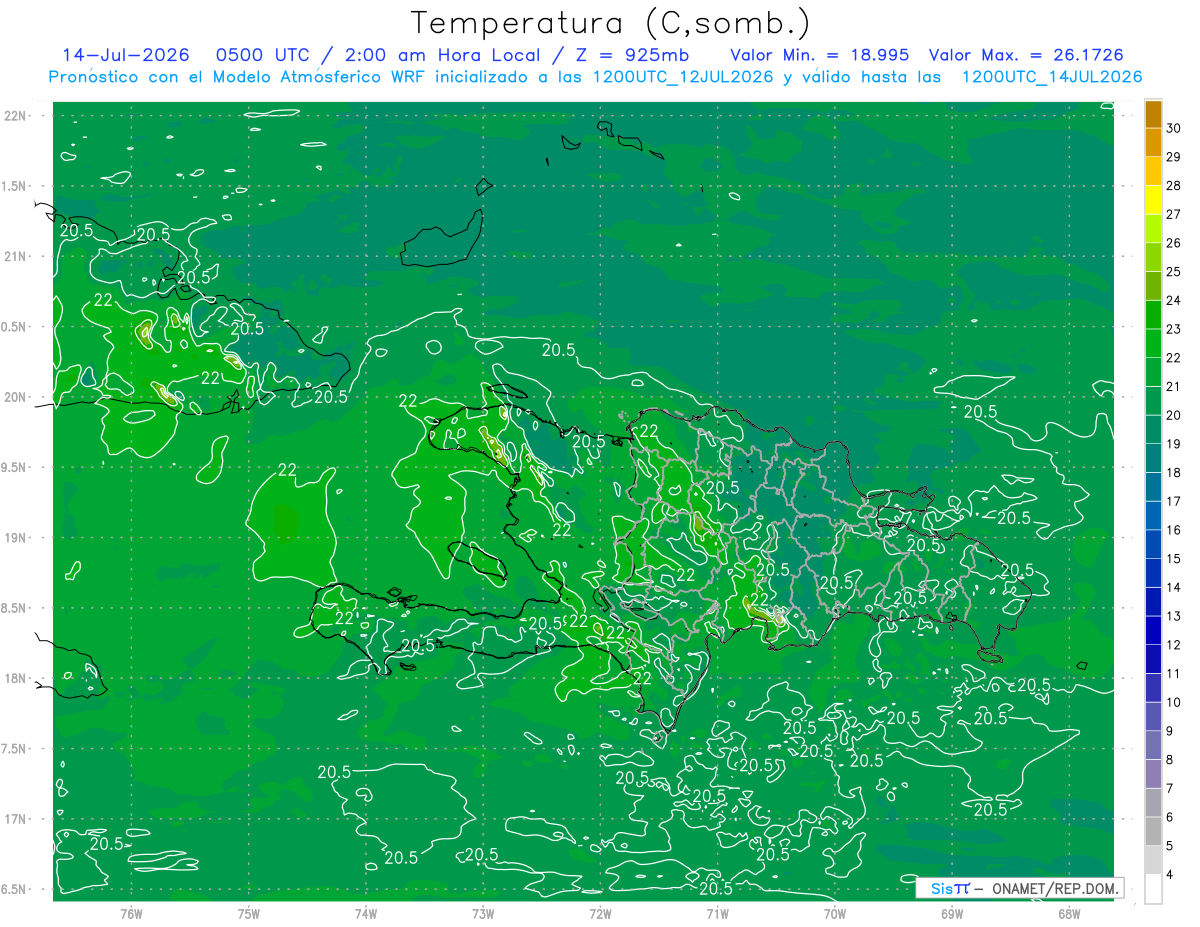The width and height of the screenshot is (1200, 927).
Task: Click the 18N latitude axis label
Action: coord(15,679)
